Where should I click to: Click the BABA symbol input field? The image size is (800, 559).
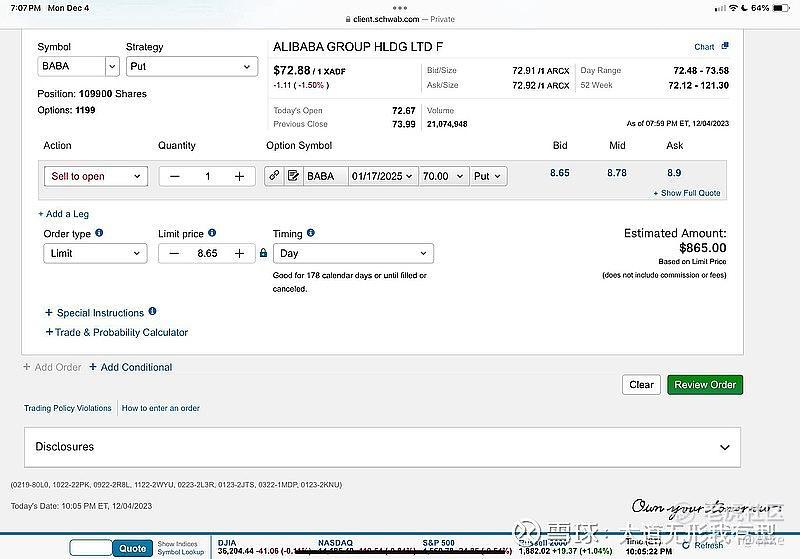71,66
